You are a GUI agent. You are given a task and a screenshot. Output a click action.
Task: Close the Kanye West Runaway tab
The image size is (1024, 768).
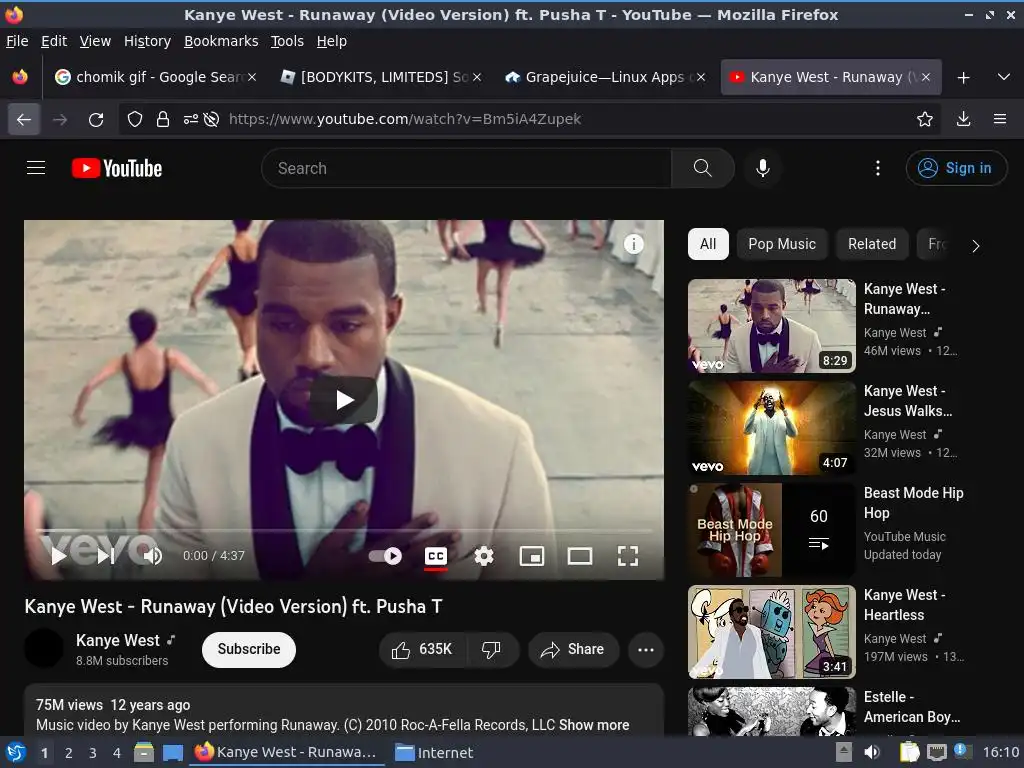click(925, 78)
